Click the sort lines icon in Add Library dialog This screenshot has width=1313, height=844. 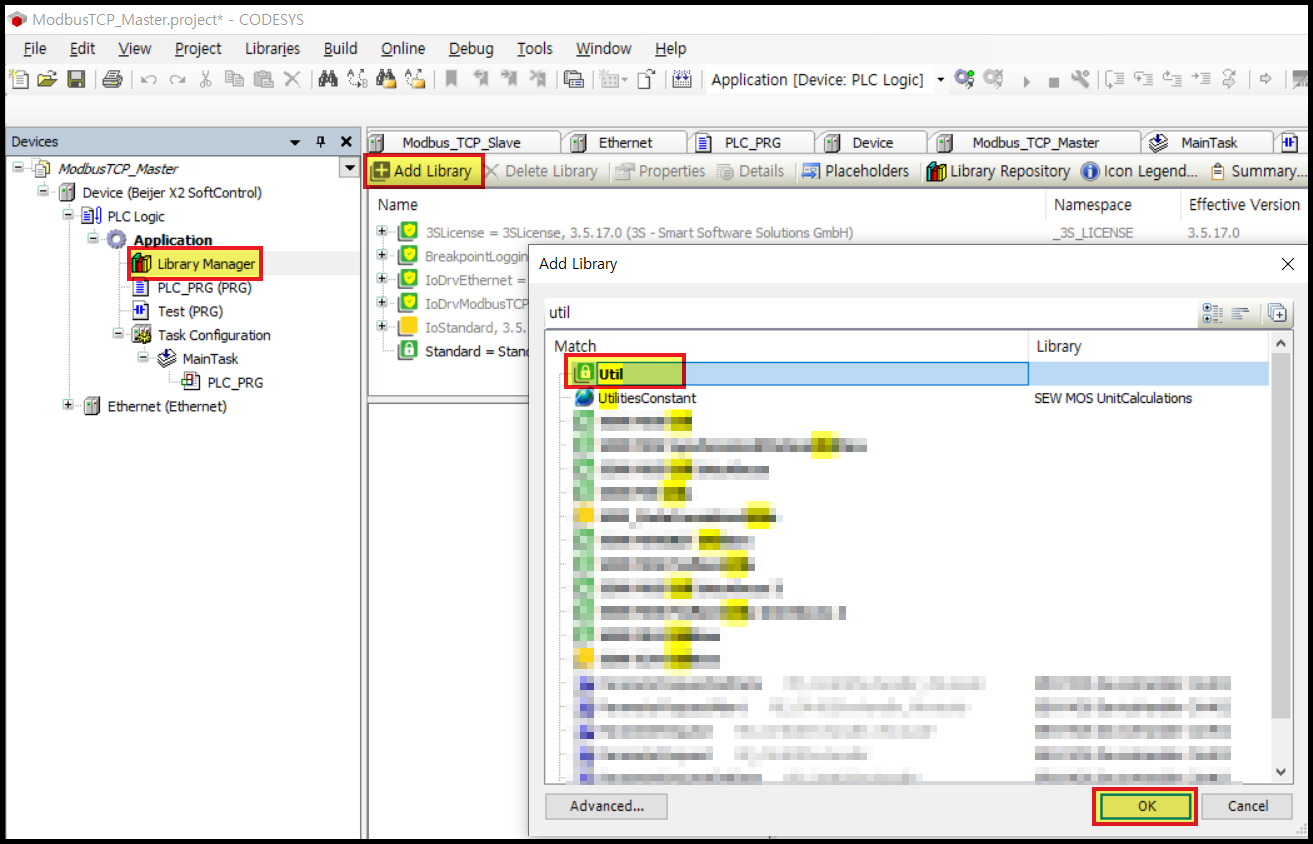pos(1240,313)
